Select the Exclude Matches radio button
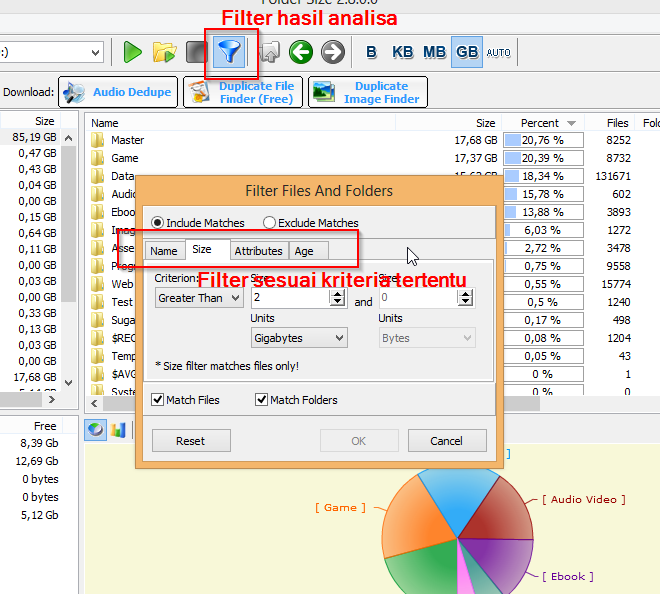 (270, 223)
